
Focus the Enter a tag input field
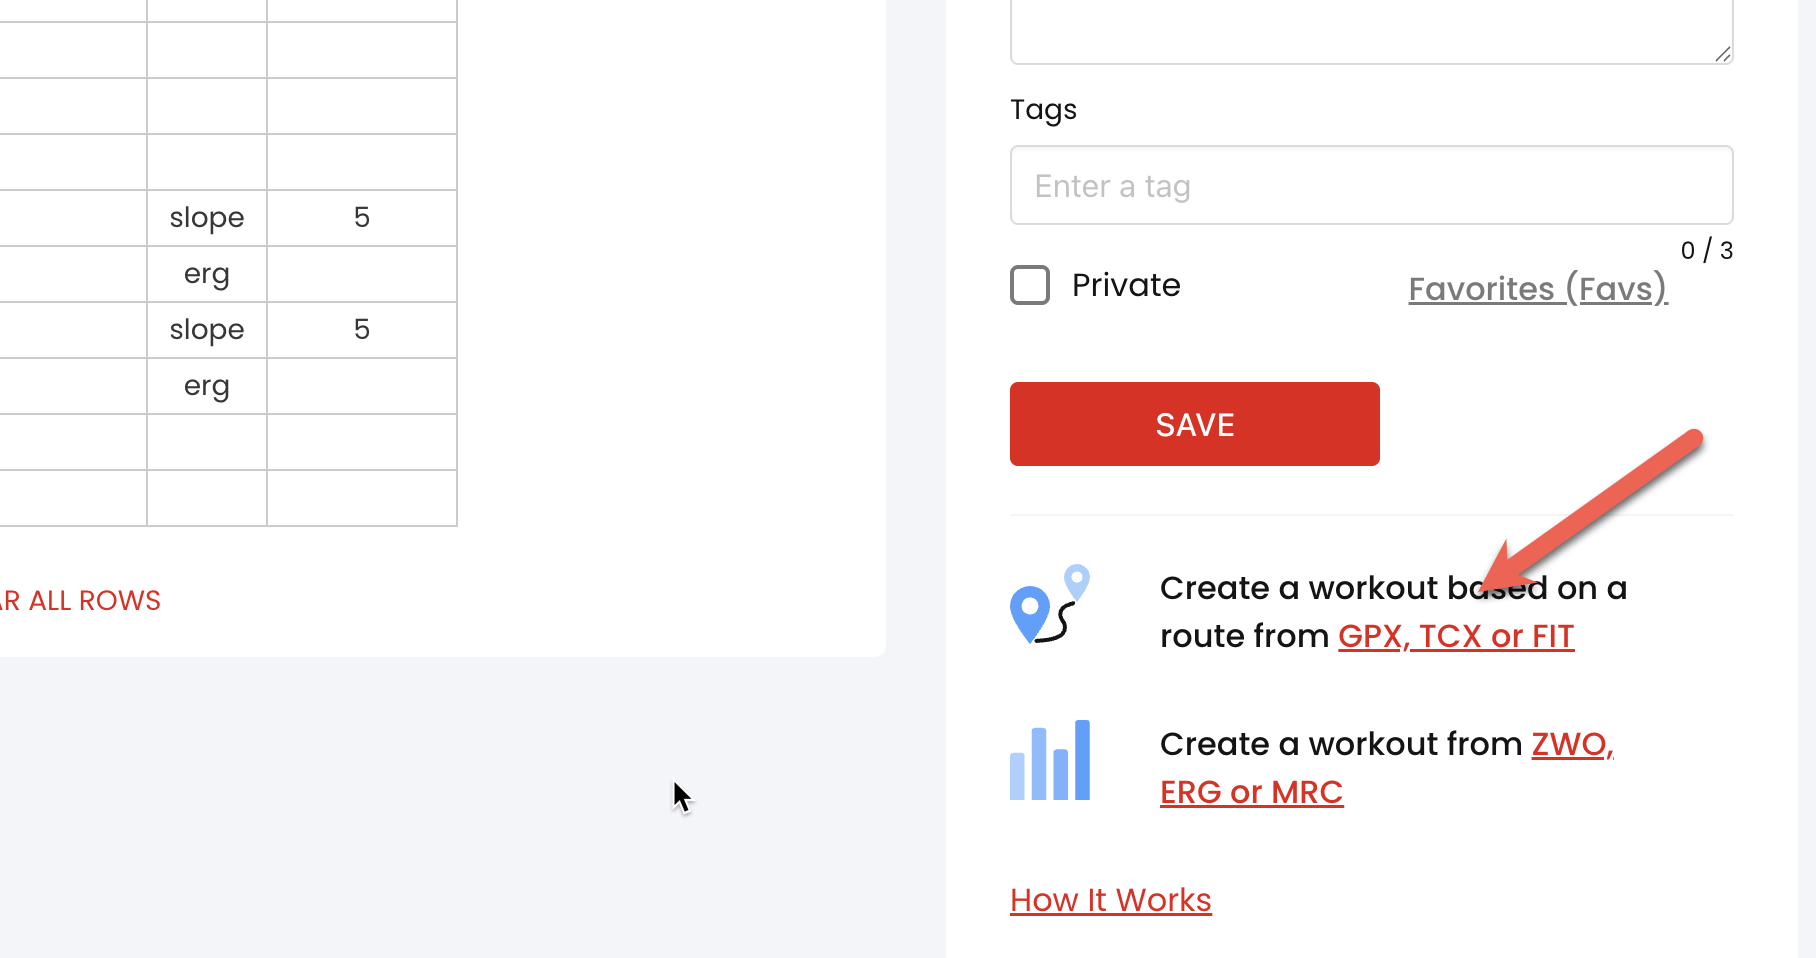coord(1372,185)
